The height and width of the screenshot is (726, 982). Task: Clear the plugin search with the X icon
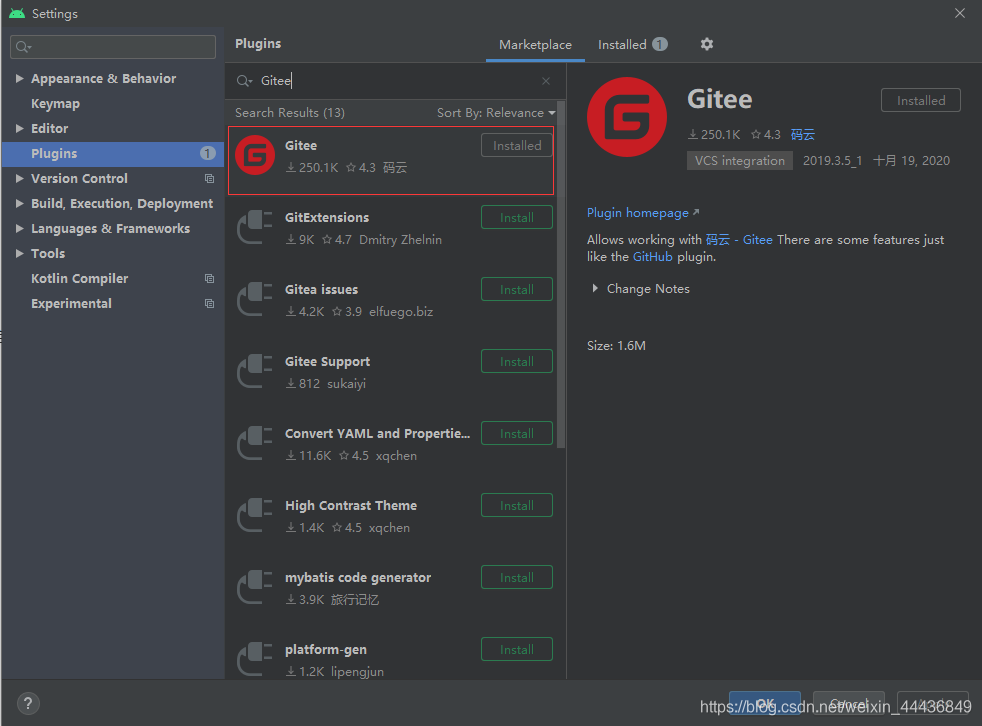pyautogui.click(x=546, y=81)
